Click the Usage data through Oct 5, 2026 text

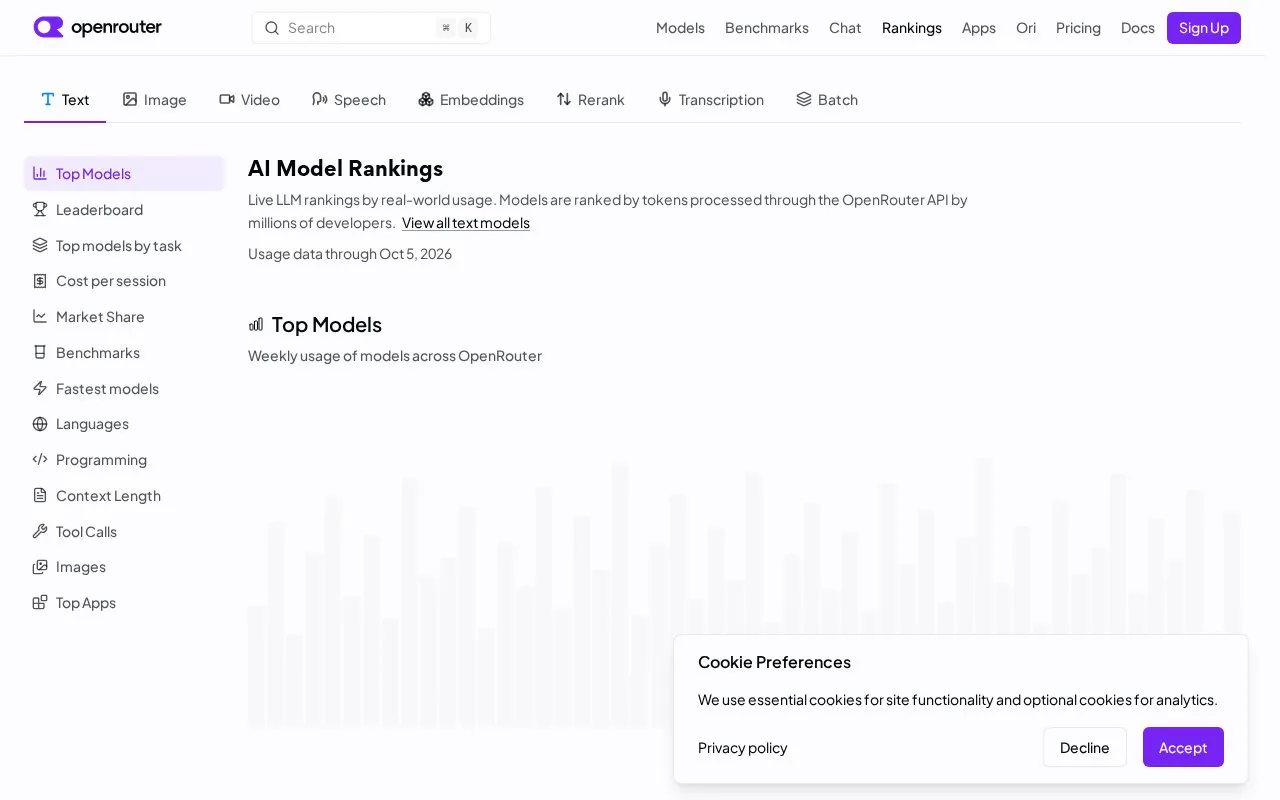point(350,254)
